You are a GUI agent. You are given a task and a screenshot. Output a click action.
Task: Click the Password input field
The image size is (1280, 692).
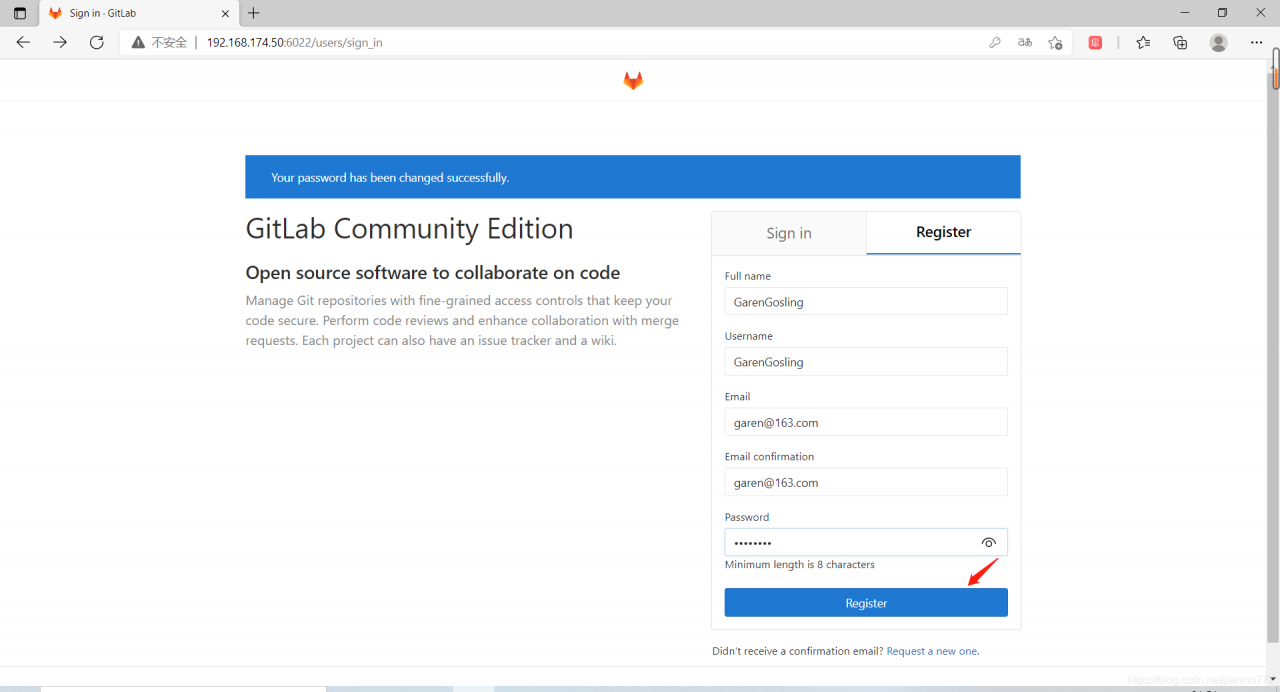click(x=866, y=542)
